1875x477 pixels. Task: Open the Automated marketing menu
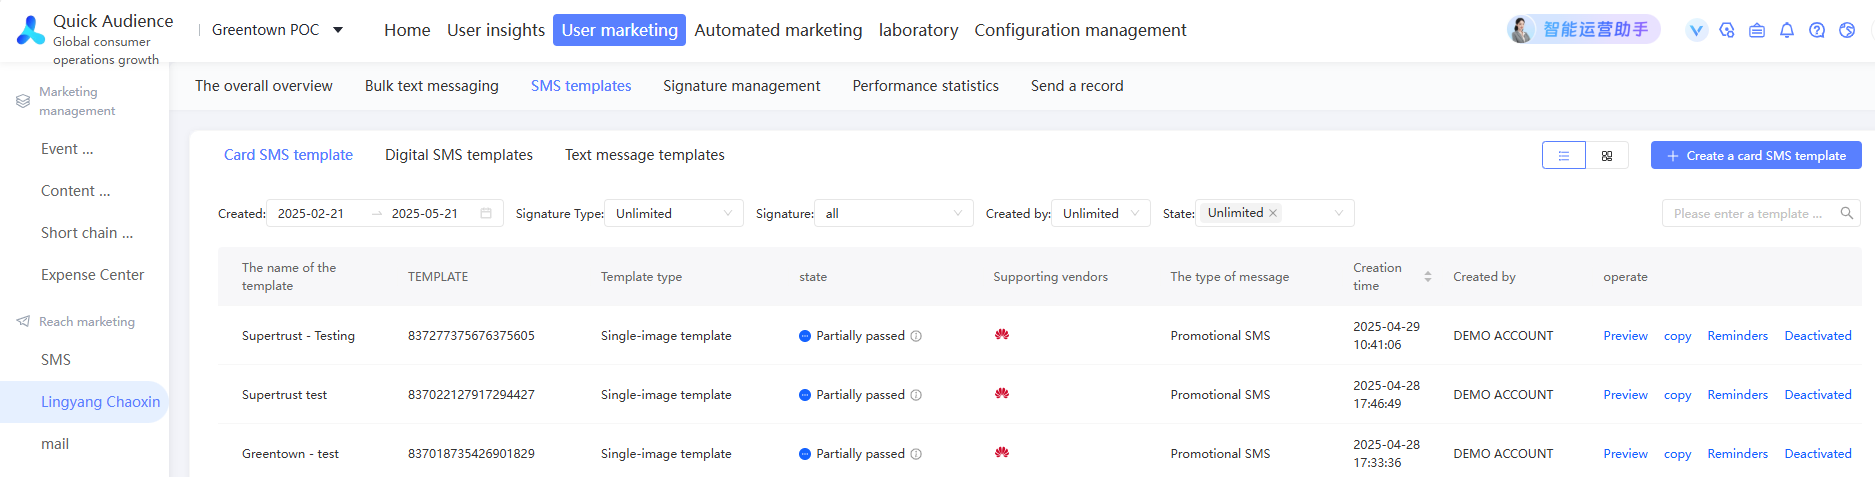(778, 30)
